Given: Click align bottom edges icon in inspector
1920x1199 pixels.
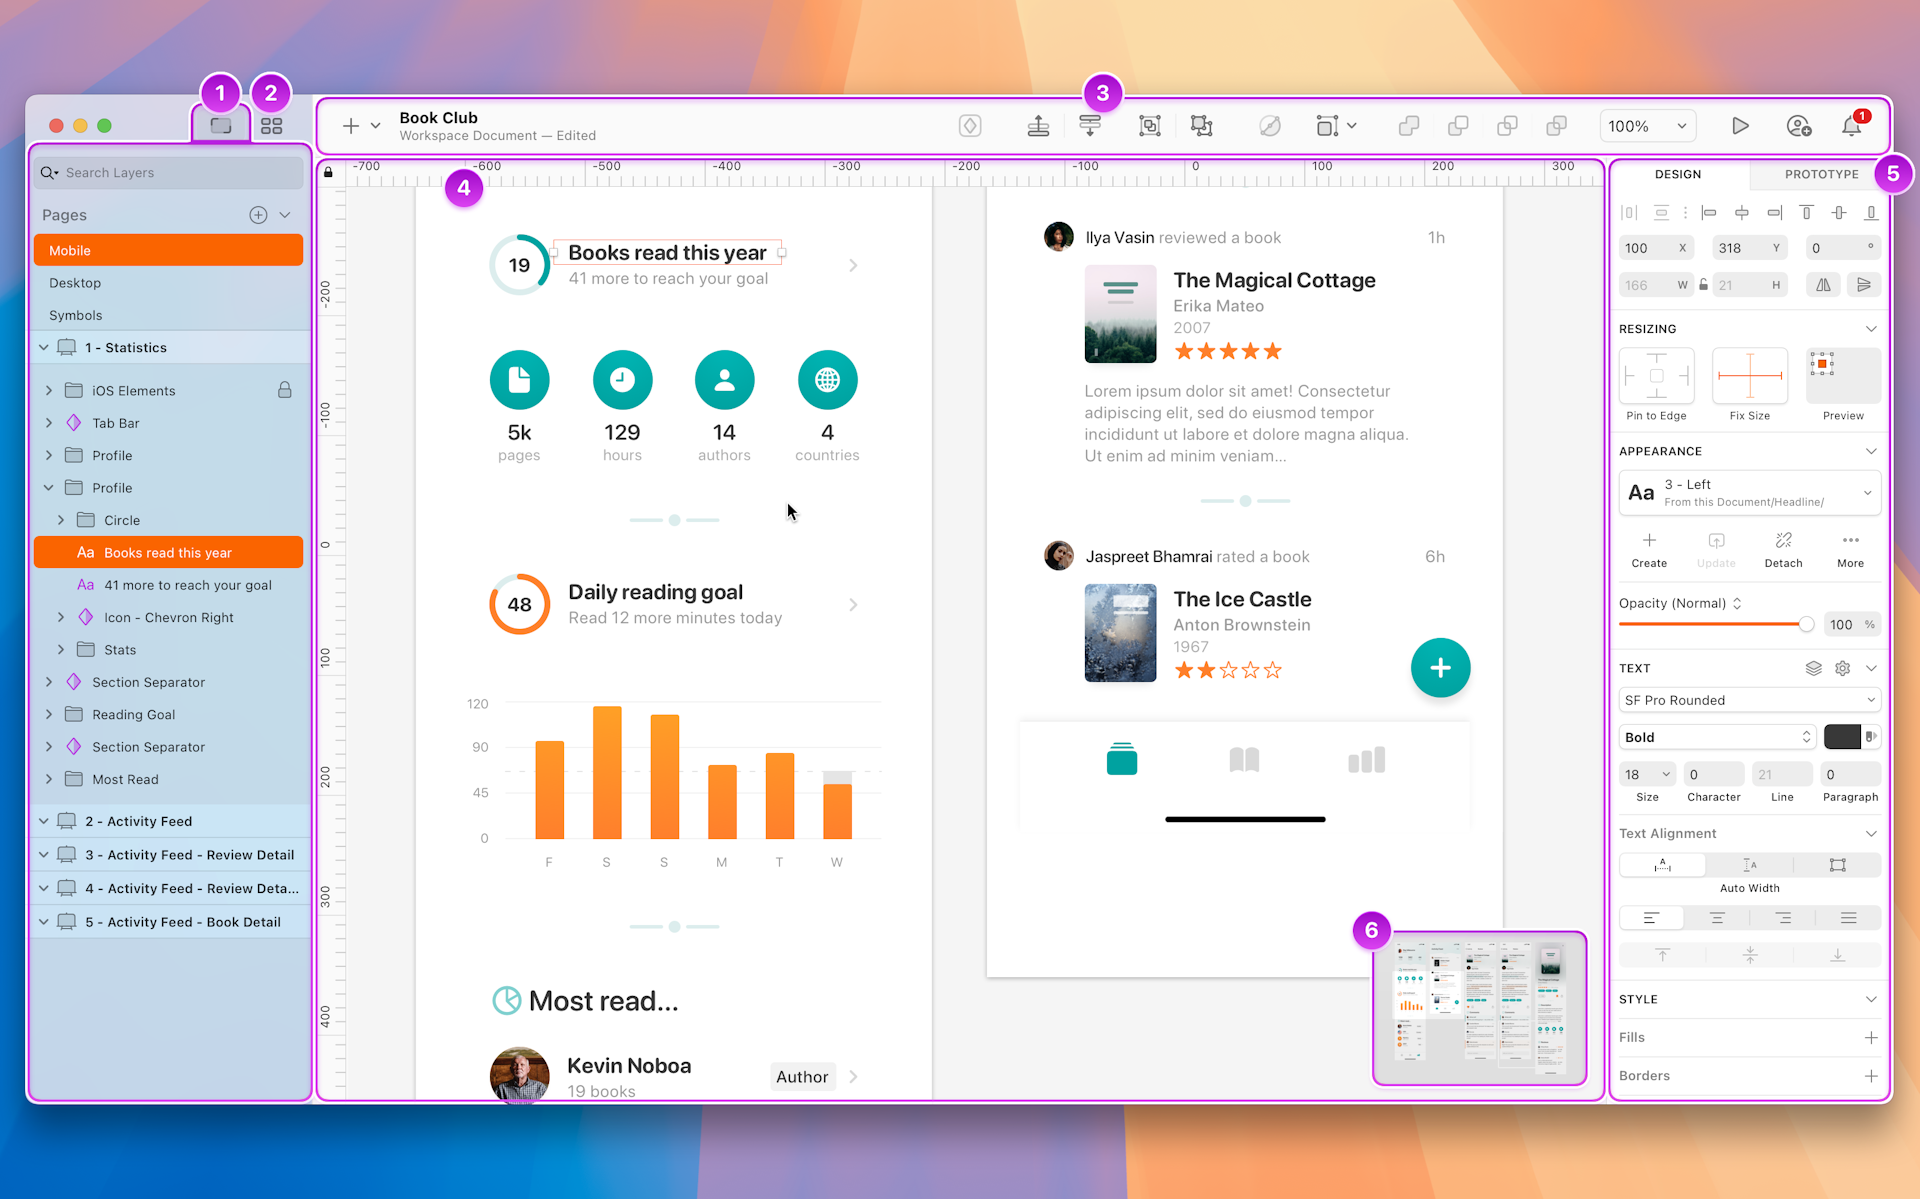Looking at the screenshot, I should pyautogui.click(x=1871, y=212).
